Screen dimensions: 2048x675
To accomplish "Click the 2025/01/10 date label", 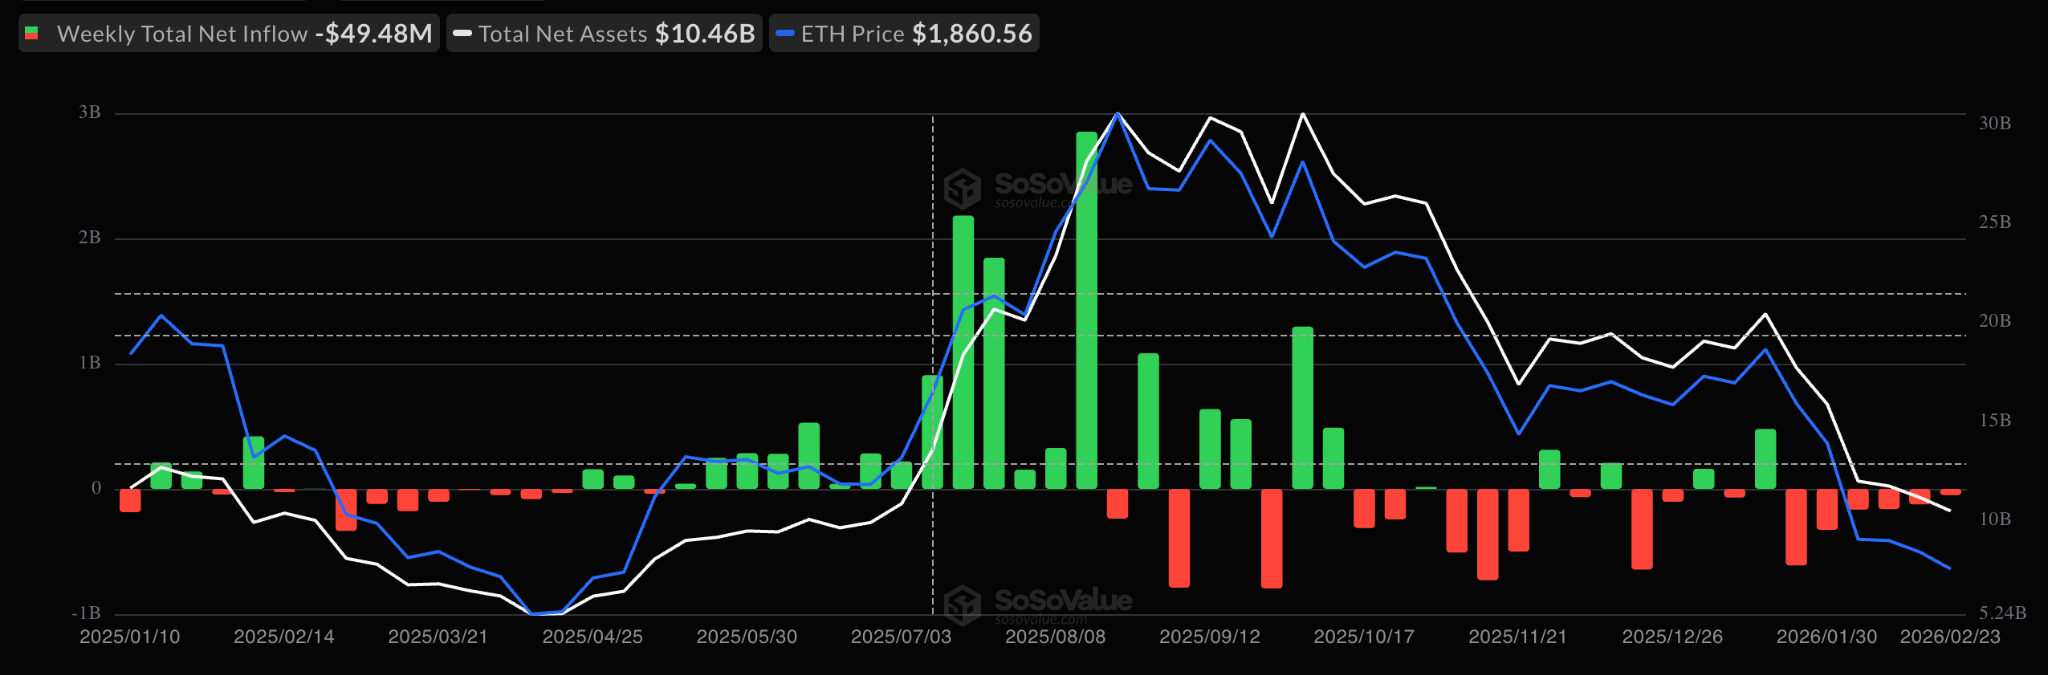I will [130, 637].
